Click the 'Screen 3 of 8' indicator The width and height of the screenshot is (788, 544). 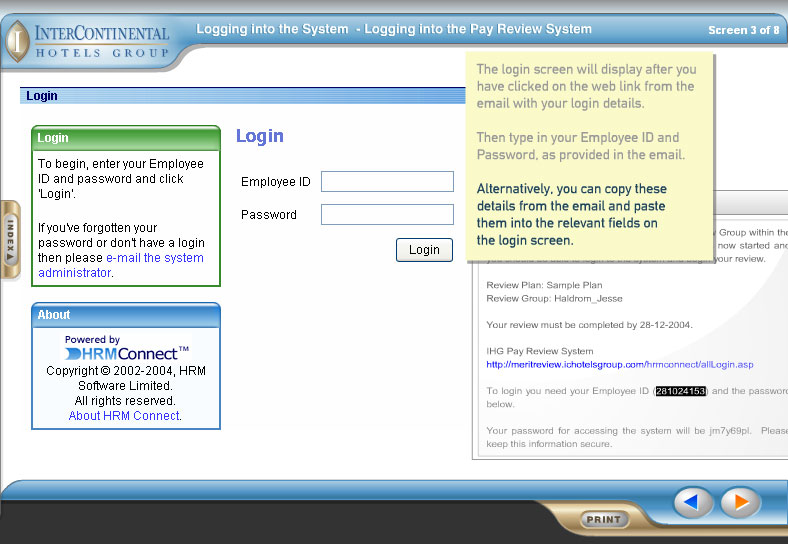click(x=743, y=30)
